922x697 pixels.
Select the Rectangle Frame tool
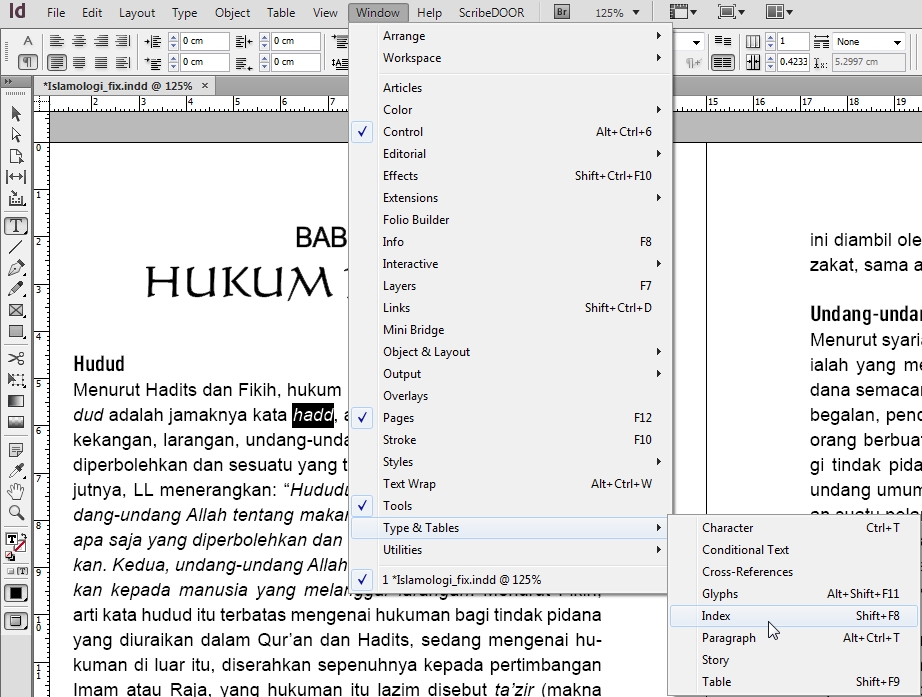16,311
